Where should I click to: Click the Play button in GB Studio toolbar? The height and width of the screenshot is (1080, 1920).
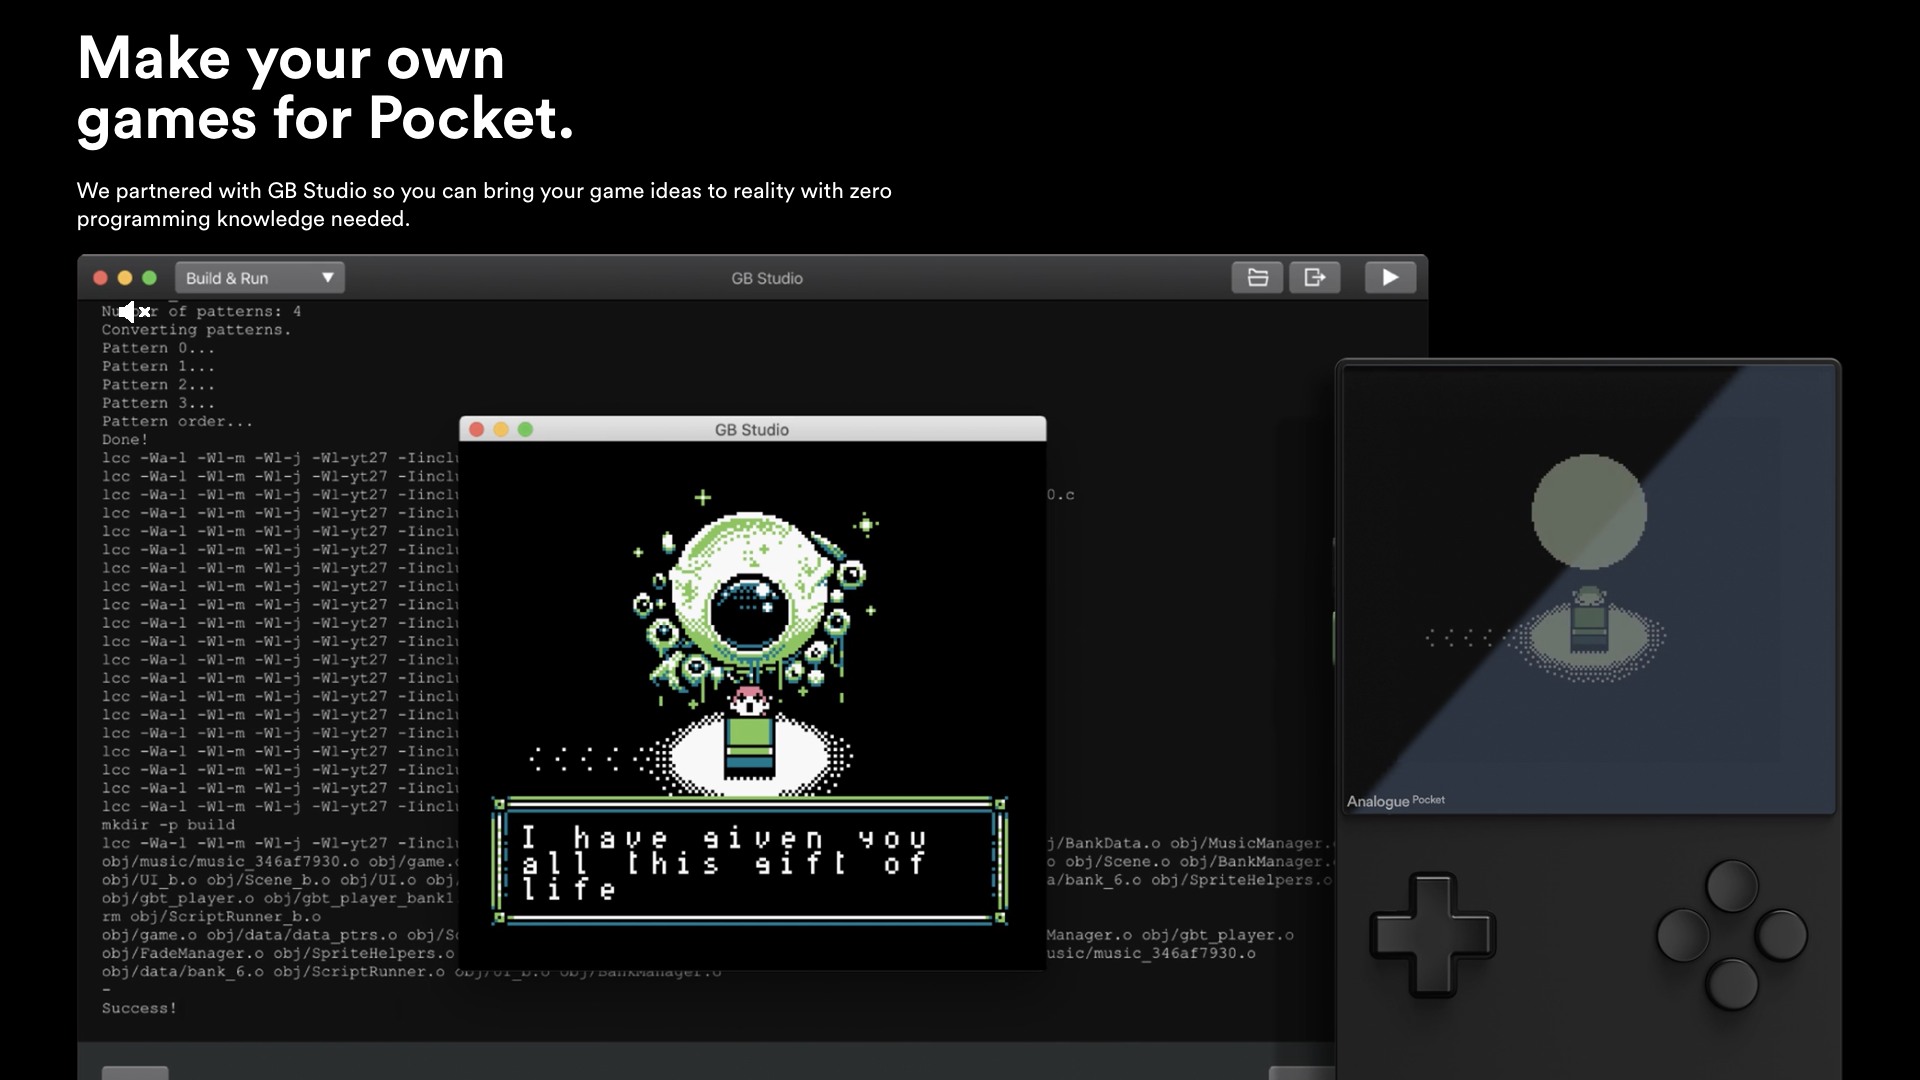1390,278
